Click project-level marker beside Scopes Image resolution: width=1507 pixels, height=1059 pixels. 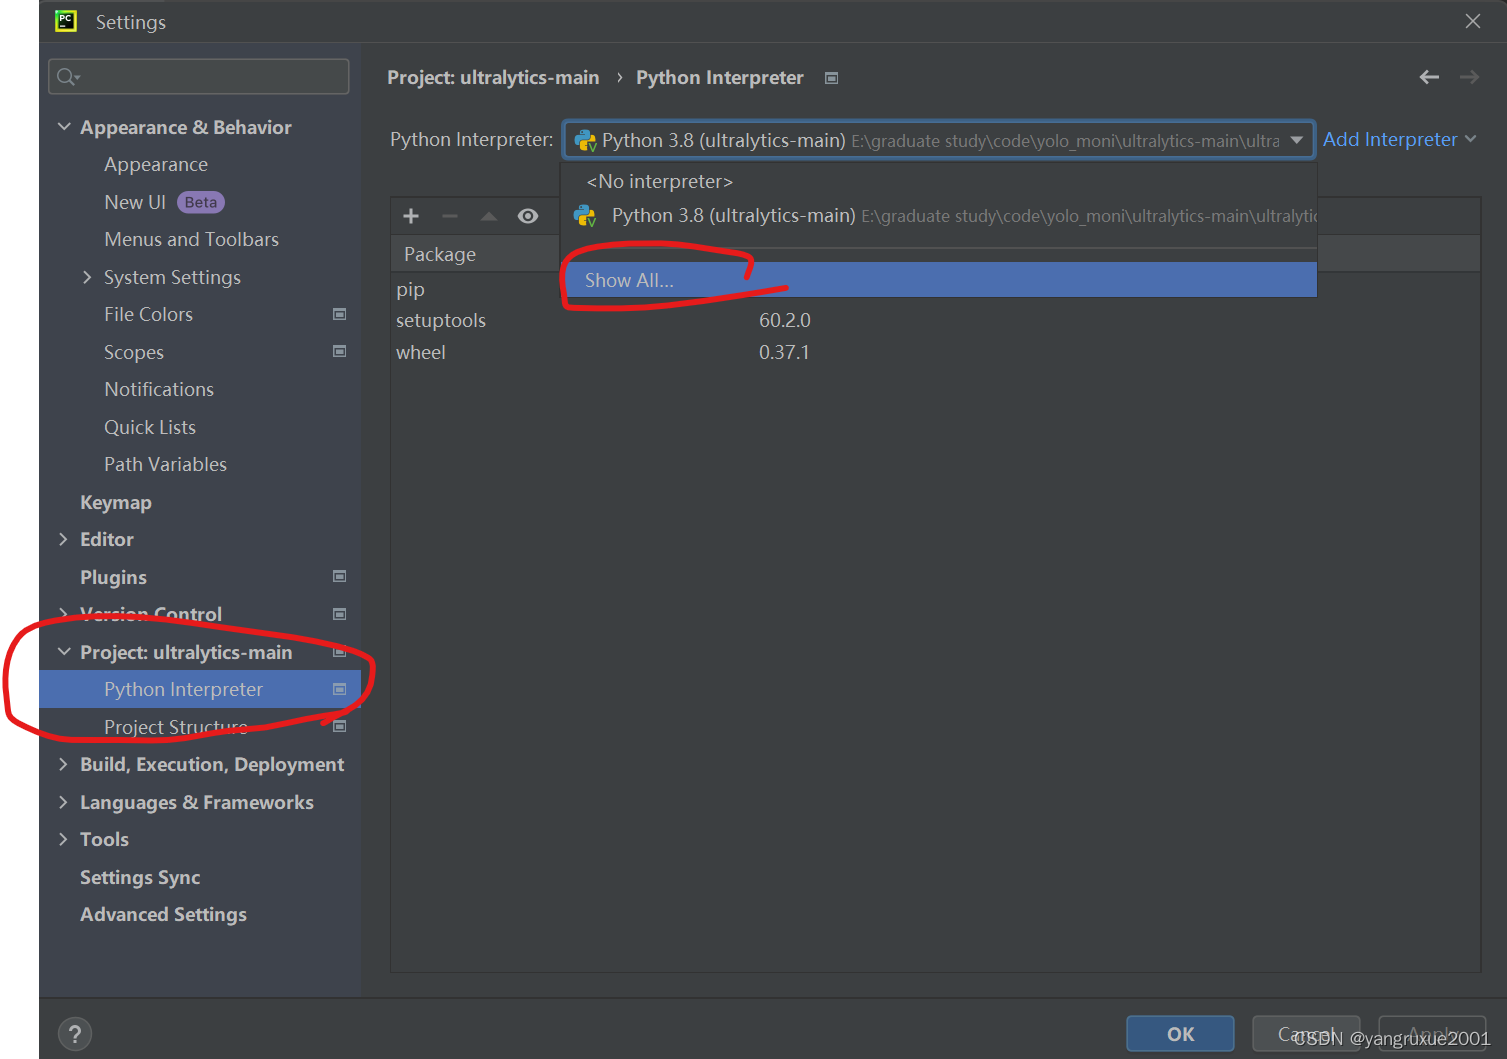[x=339, y=351]
